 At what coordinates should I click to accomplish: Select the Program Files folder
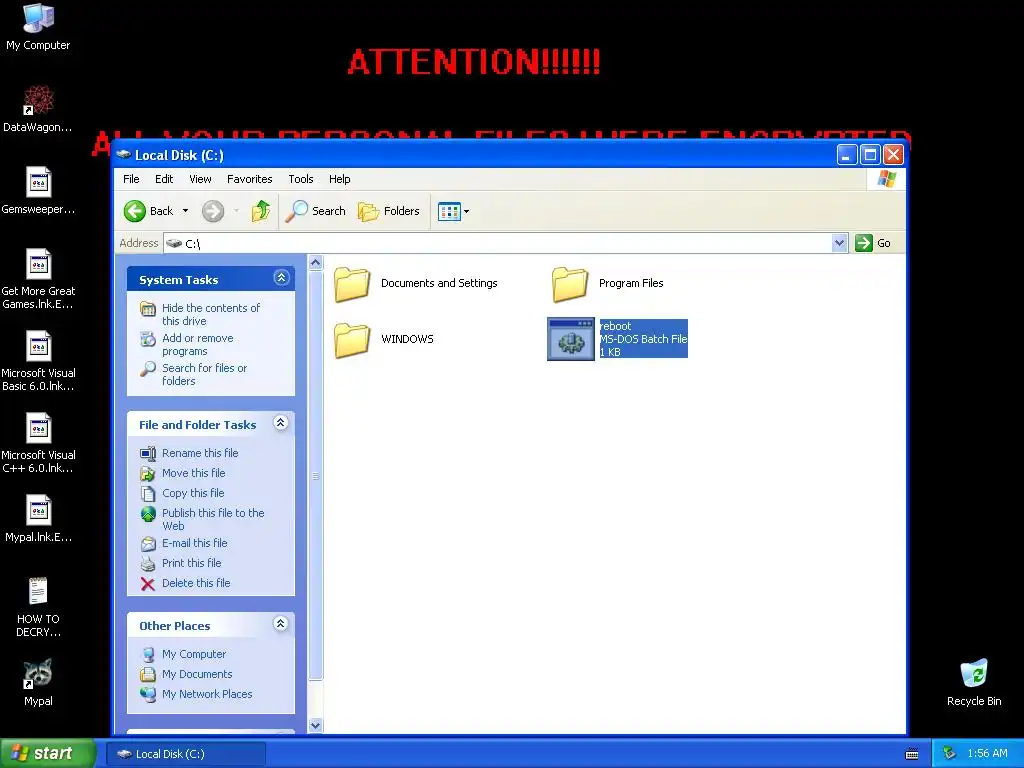pyautogui.click(x=607, y=283)
